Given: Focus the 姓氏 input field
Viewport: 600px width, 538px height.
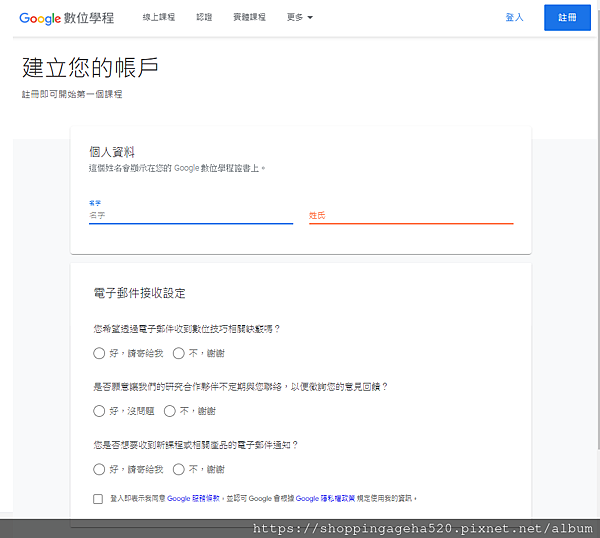Looking at the screenshot, I should (411, 215).
